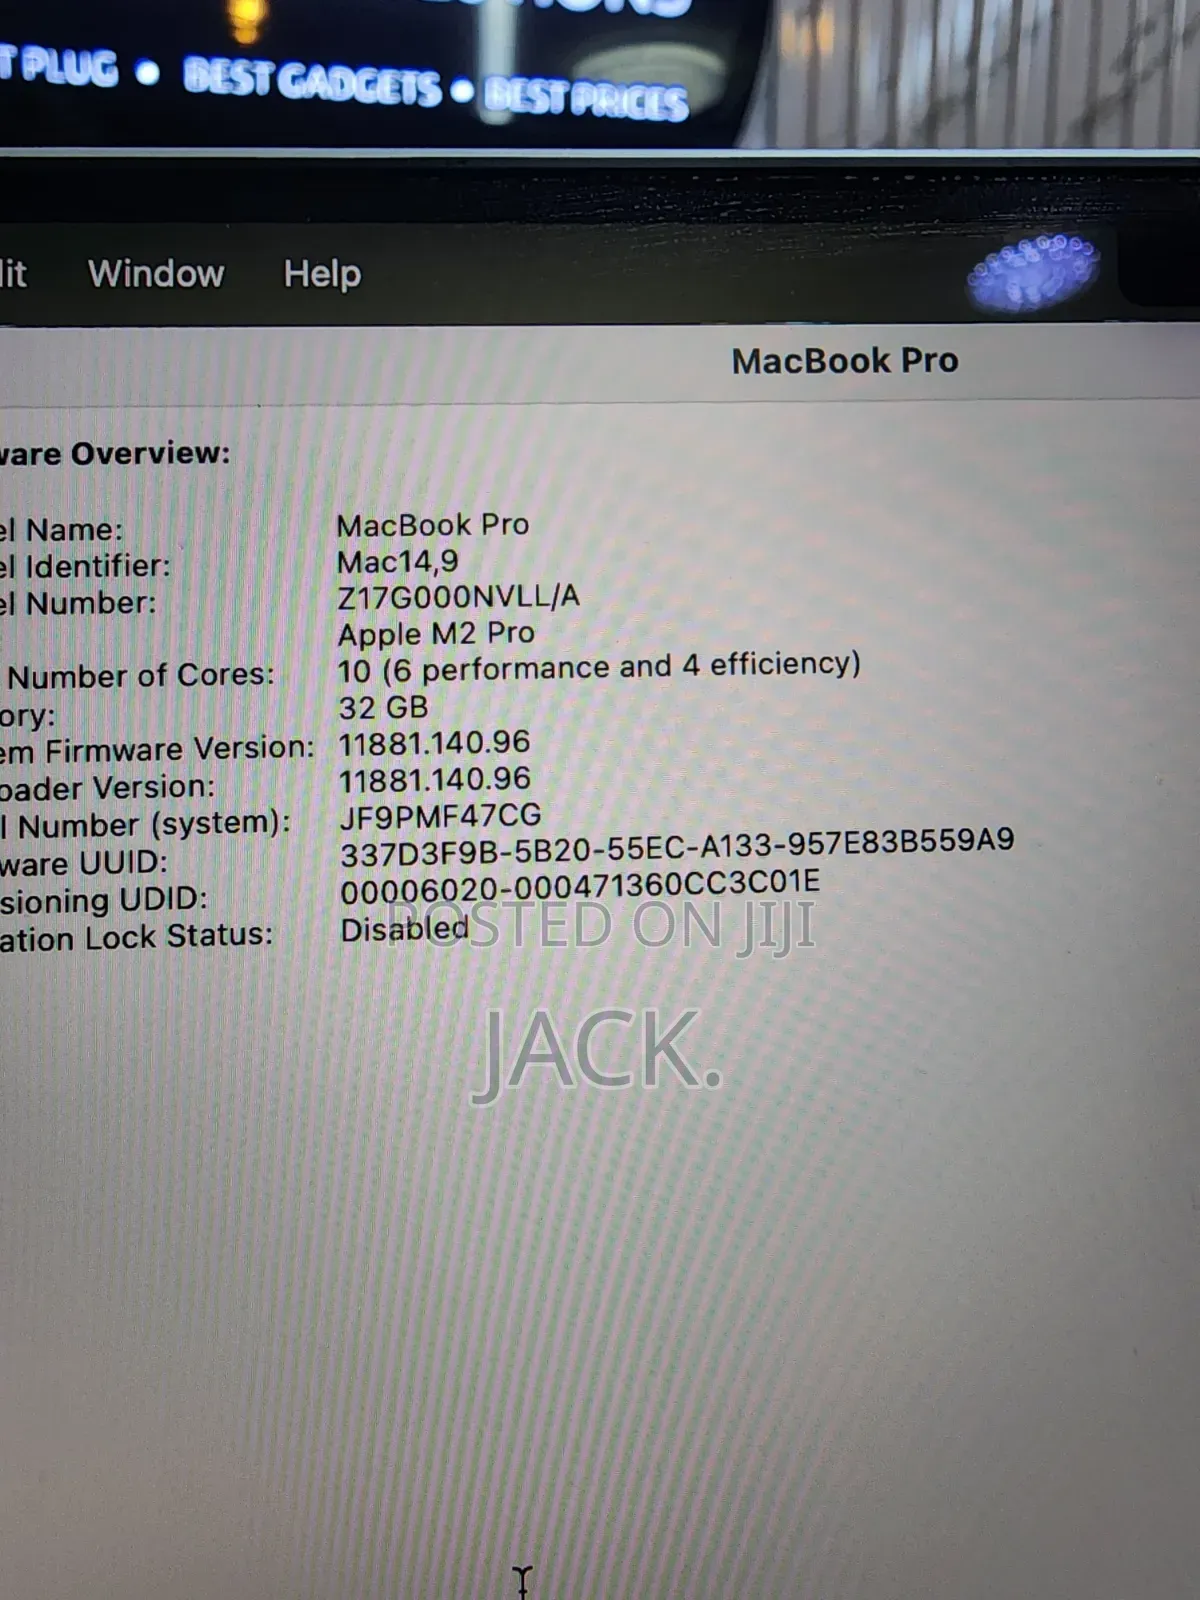Select the hardware UUID value 337D3F9B-5B20-55EC-A133-957E83B559A9
Image resolution: width=1200 pixels, height=1600 pixels.
tap(677, 847)
